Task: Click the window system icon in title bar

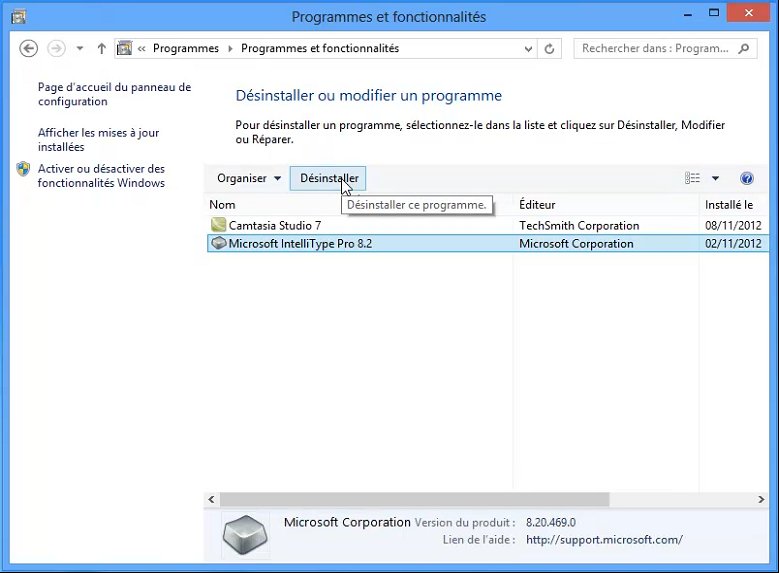Action: click(x=18, y=16)
